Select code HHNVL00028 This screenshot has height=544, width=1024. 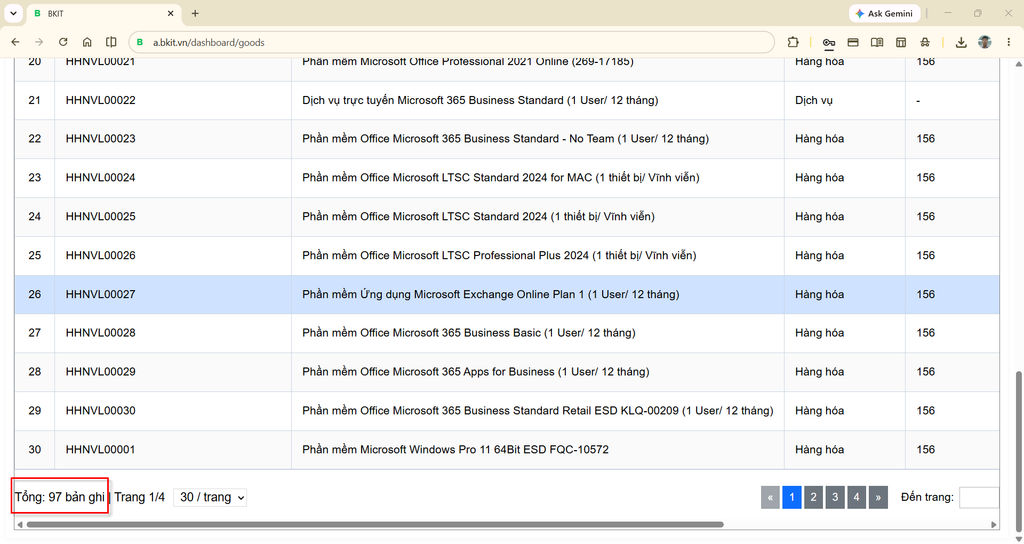(x=101, y=332)
